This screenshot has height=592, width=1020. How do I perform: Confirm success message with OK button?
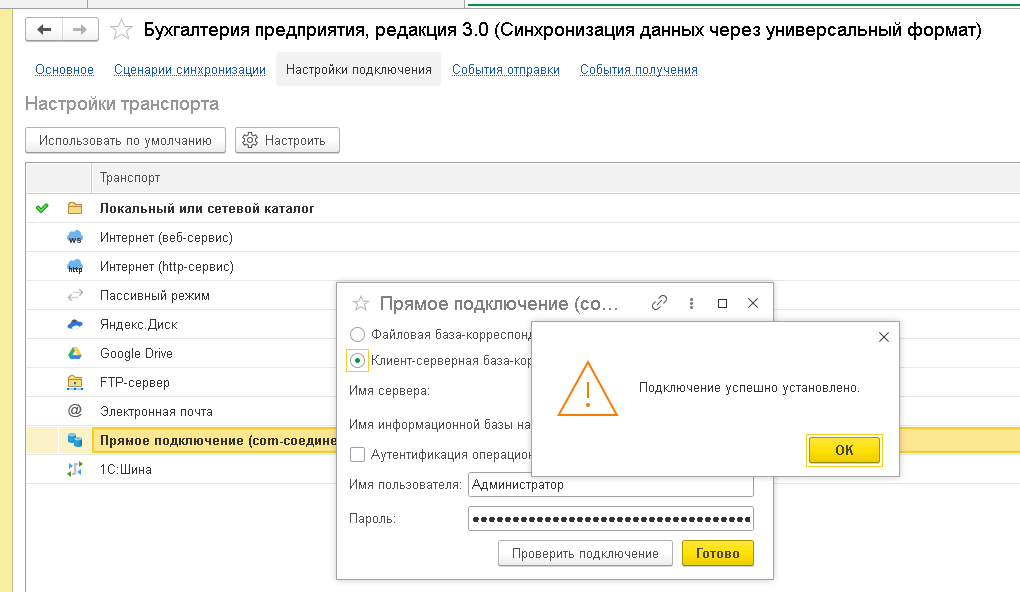[x=844, y=450]
